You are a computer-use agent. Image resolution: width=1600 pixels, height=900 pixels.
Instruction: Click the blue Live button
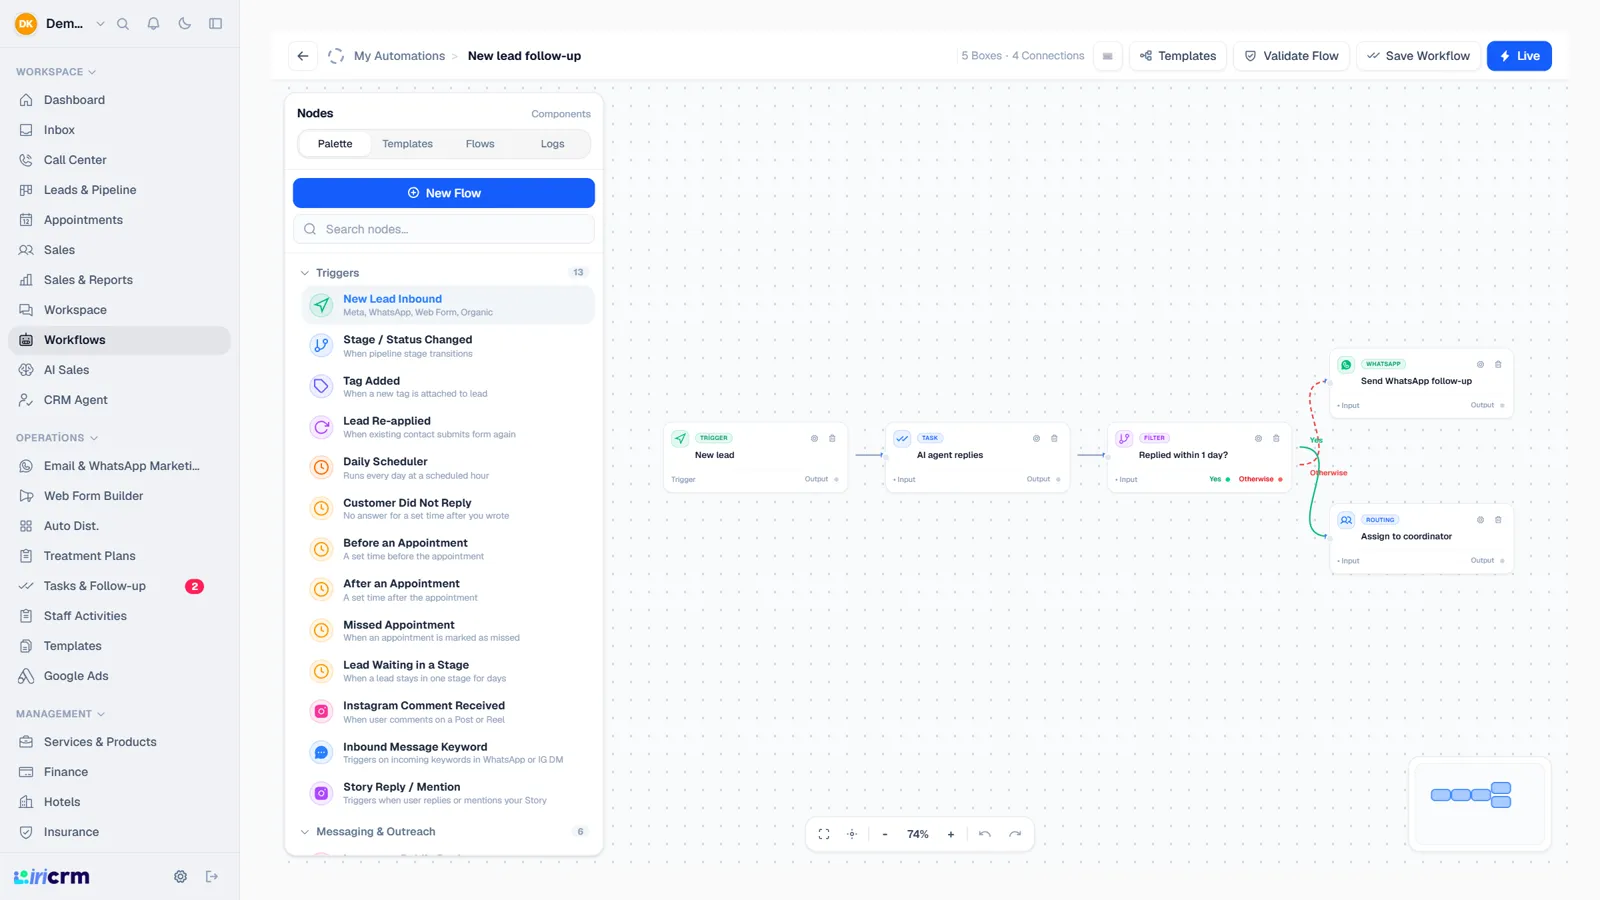pos(1519,56)
